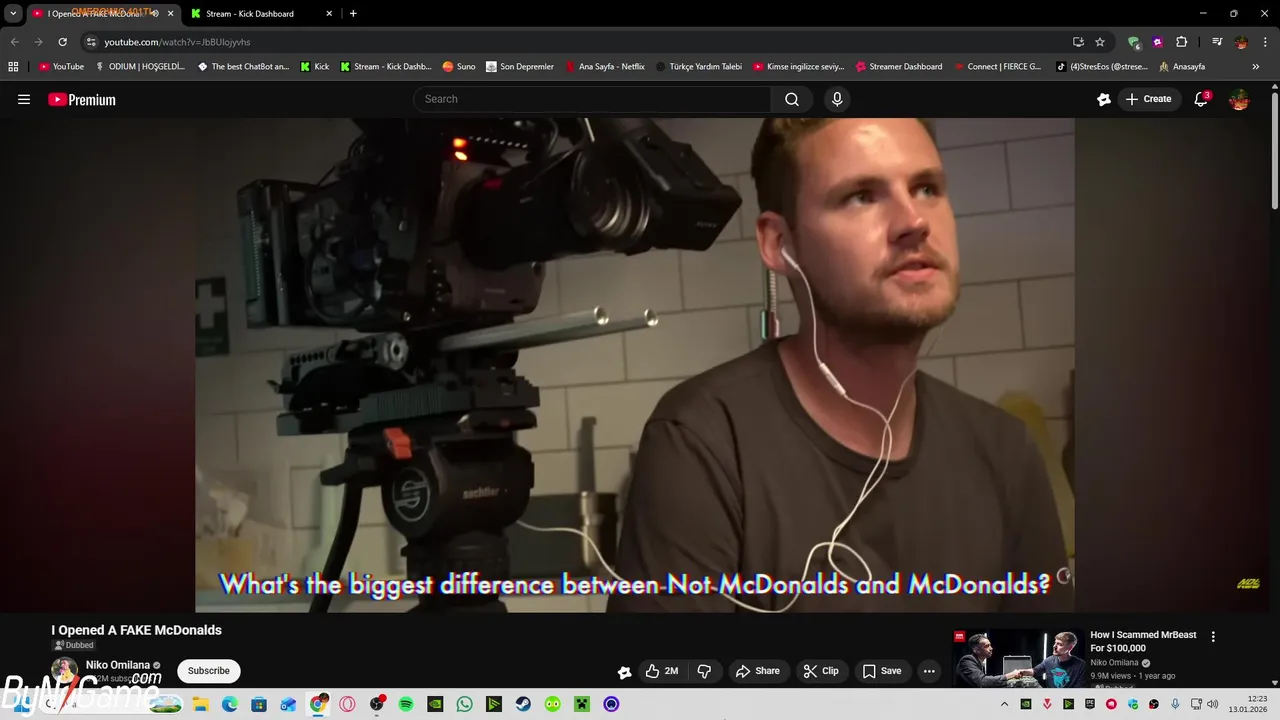The height and width of the screenshot is (720, 1280).
Task: Launch Steam from the taskbar
Action: pos(523,704)
